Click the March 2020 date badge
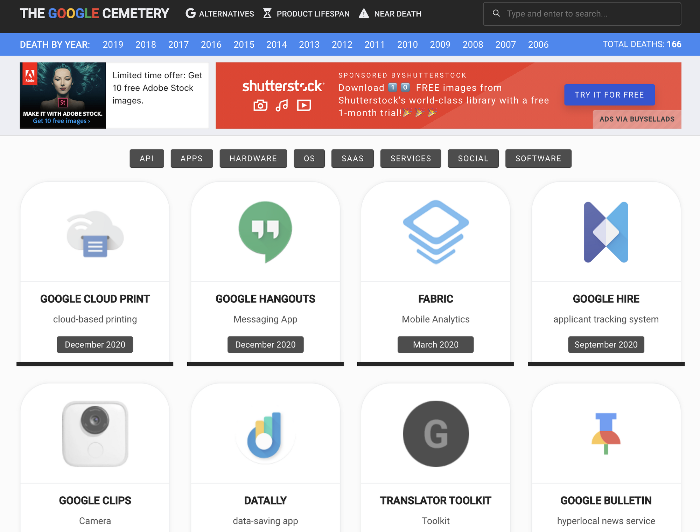The width and height of the screenshot is (700, 532). point(436,345)
